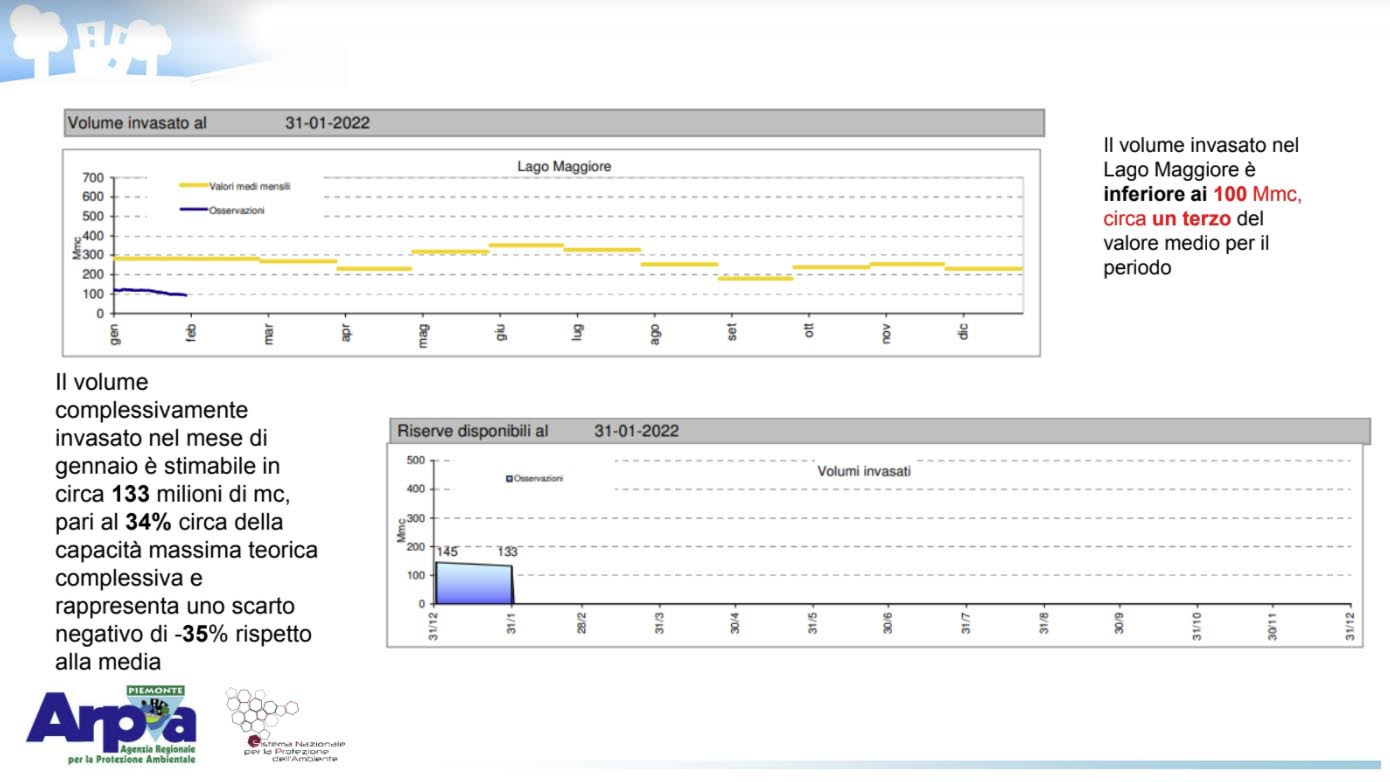
Task: Click the white tree and buildings graphic
Action: click(90, 42)
